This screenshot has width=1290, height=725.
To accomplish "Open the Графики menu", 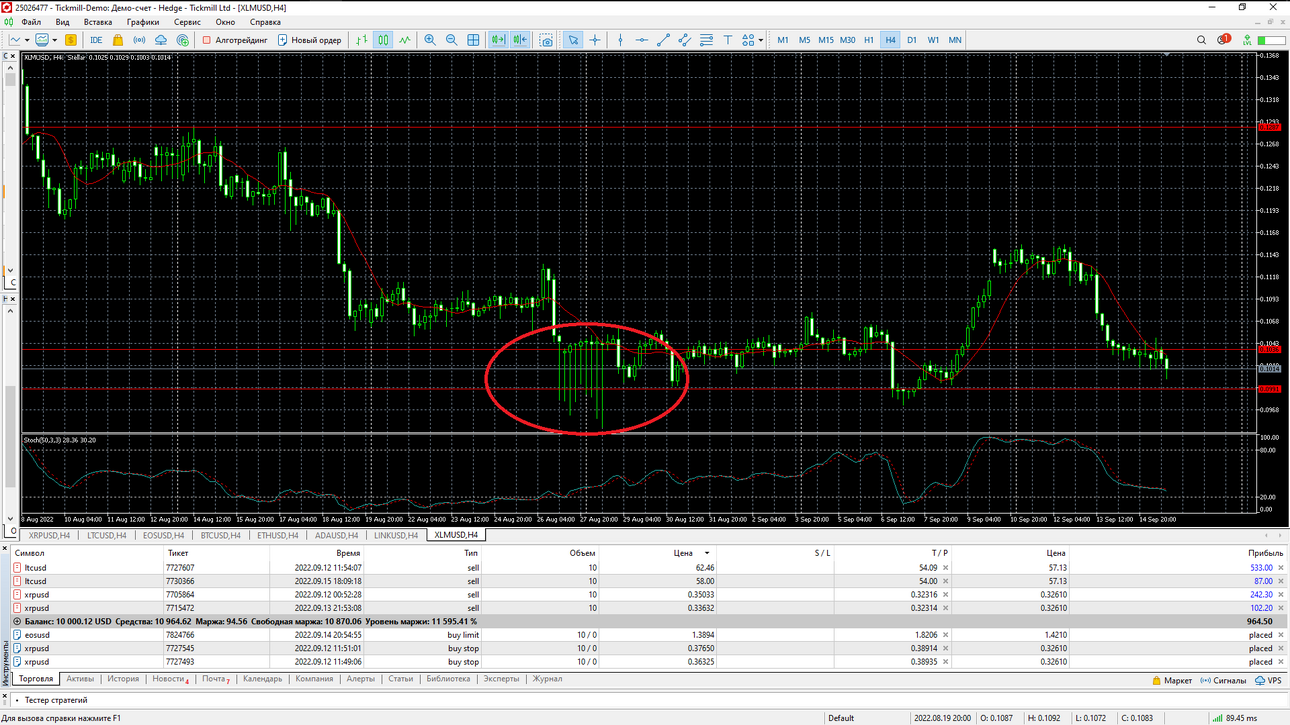I will (x=143, y=22).
